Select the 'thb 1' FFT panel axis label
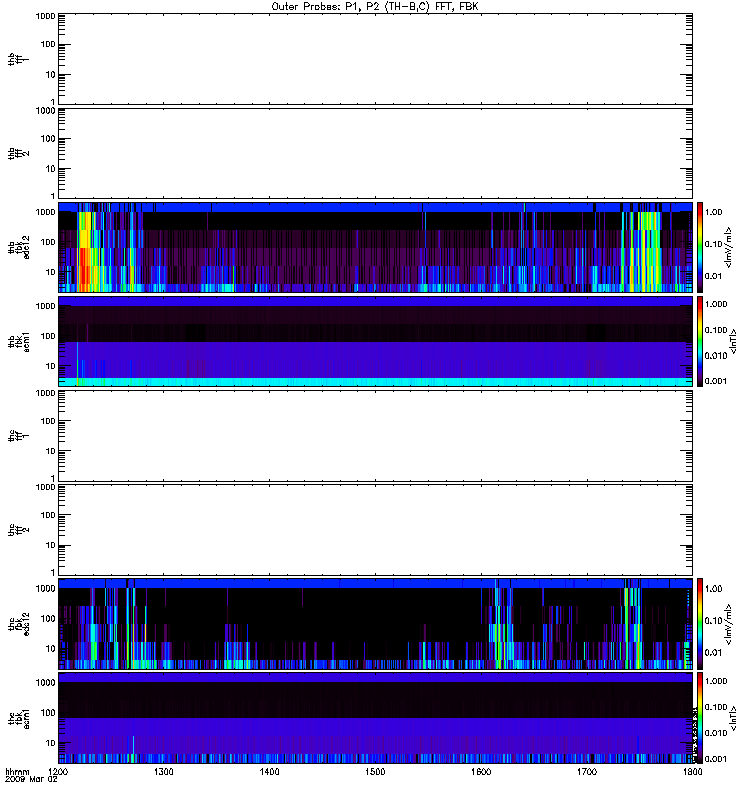This screenshot has height=800, width=750. click(x=18, y=60)
